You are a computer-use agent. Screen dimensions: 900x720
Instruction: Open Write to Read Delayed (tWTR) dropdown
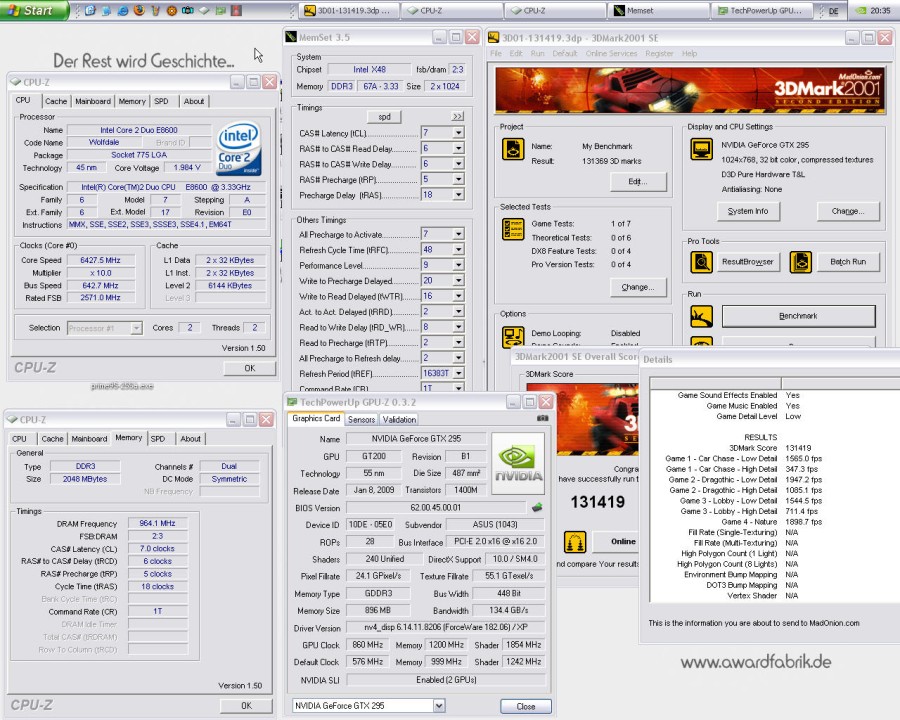point(458,296)
